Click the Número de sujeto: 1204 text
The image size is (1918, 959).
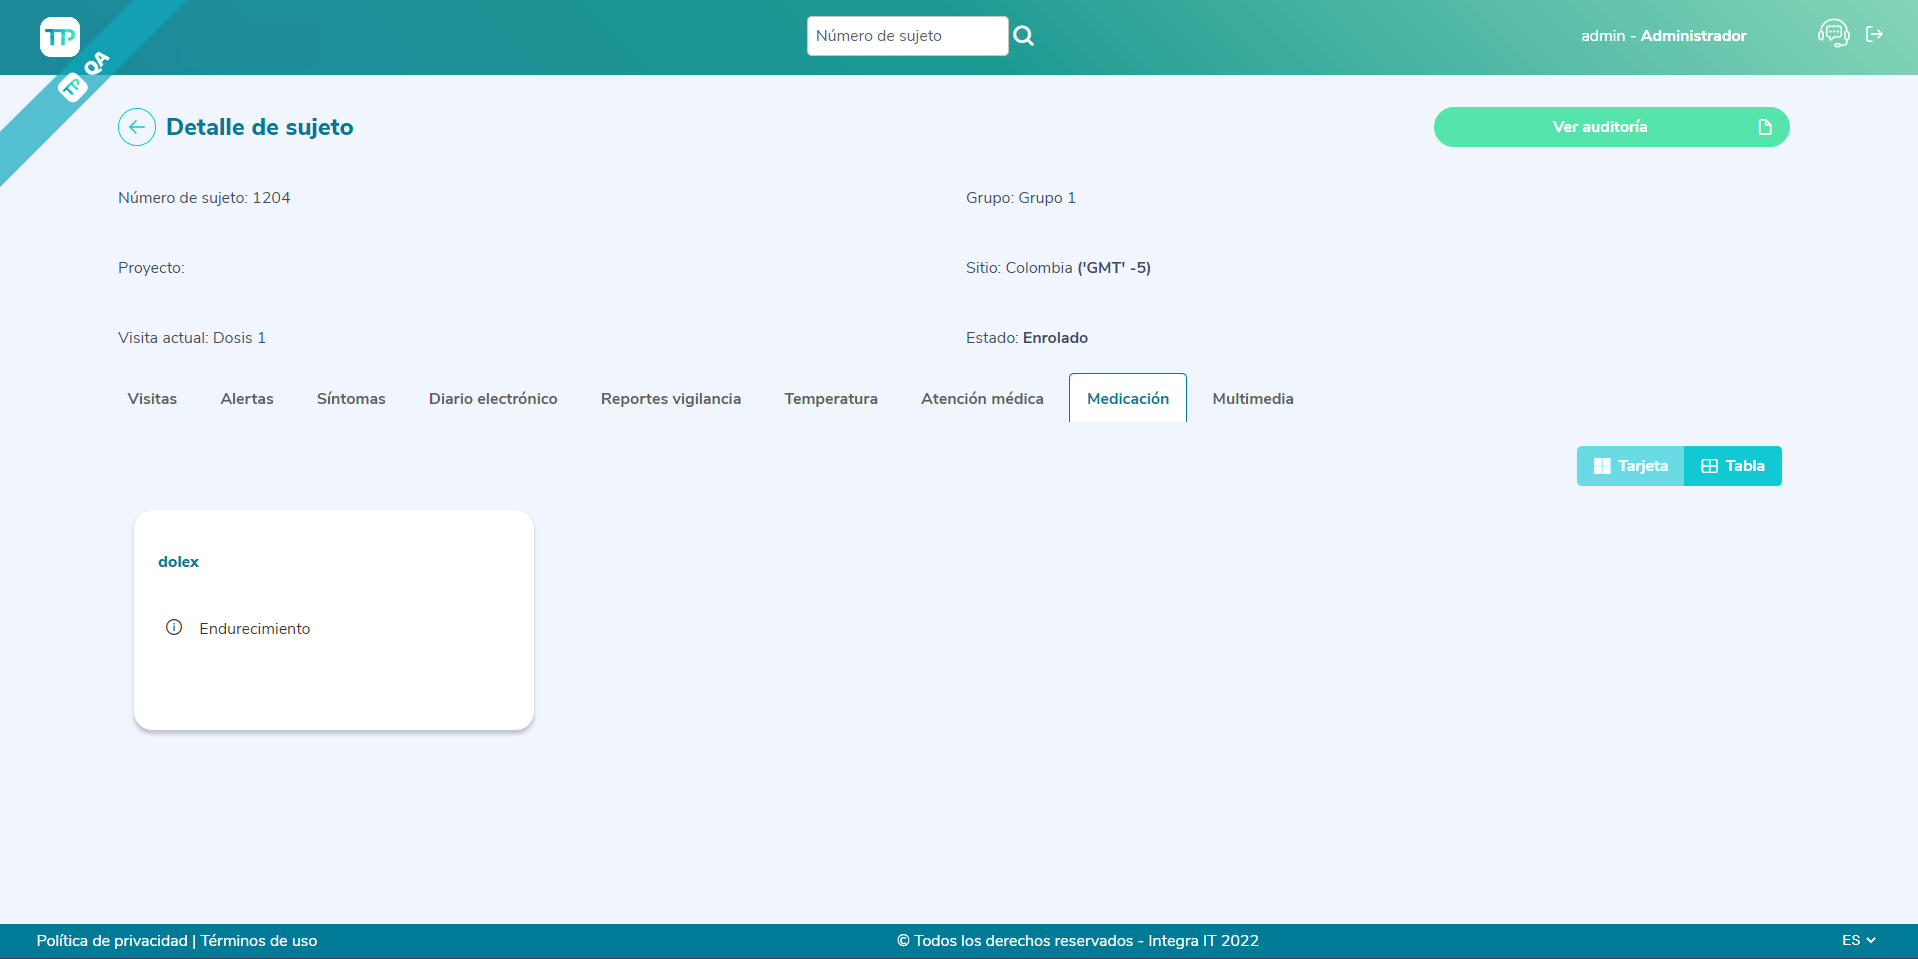tap(204, 198)
